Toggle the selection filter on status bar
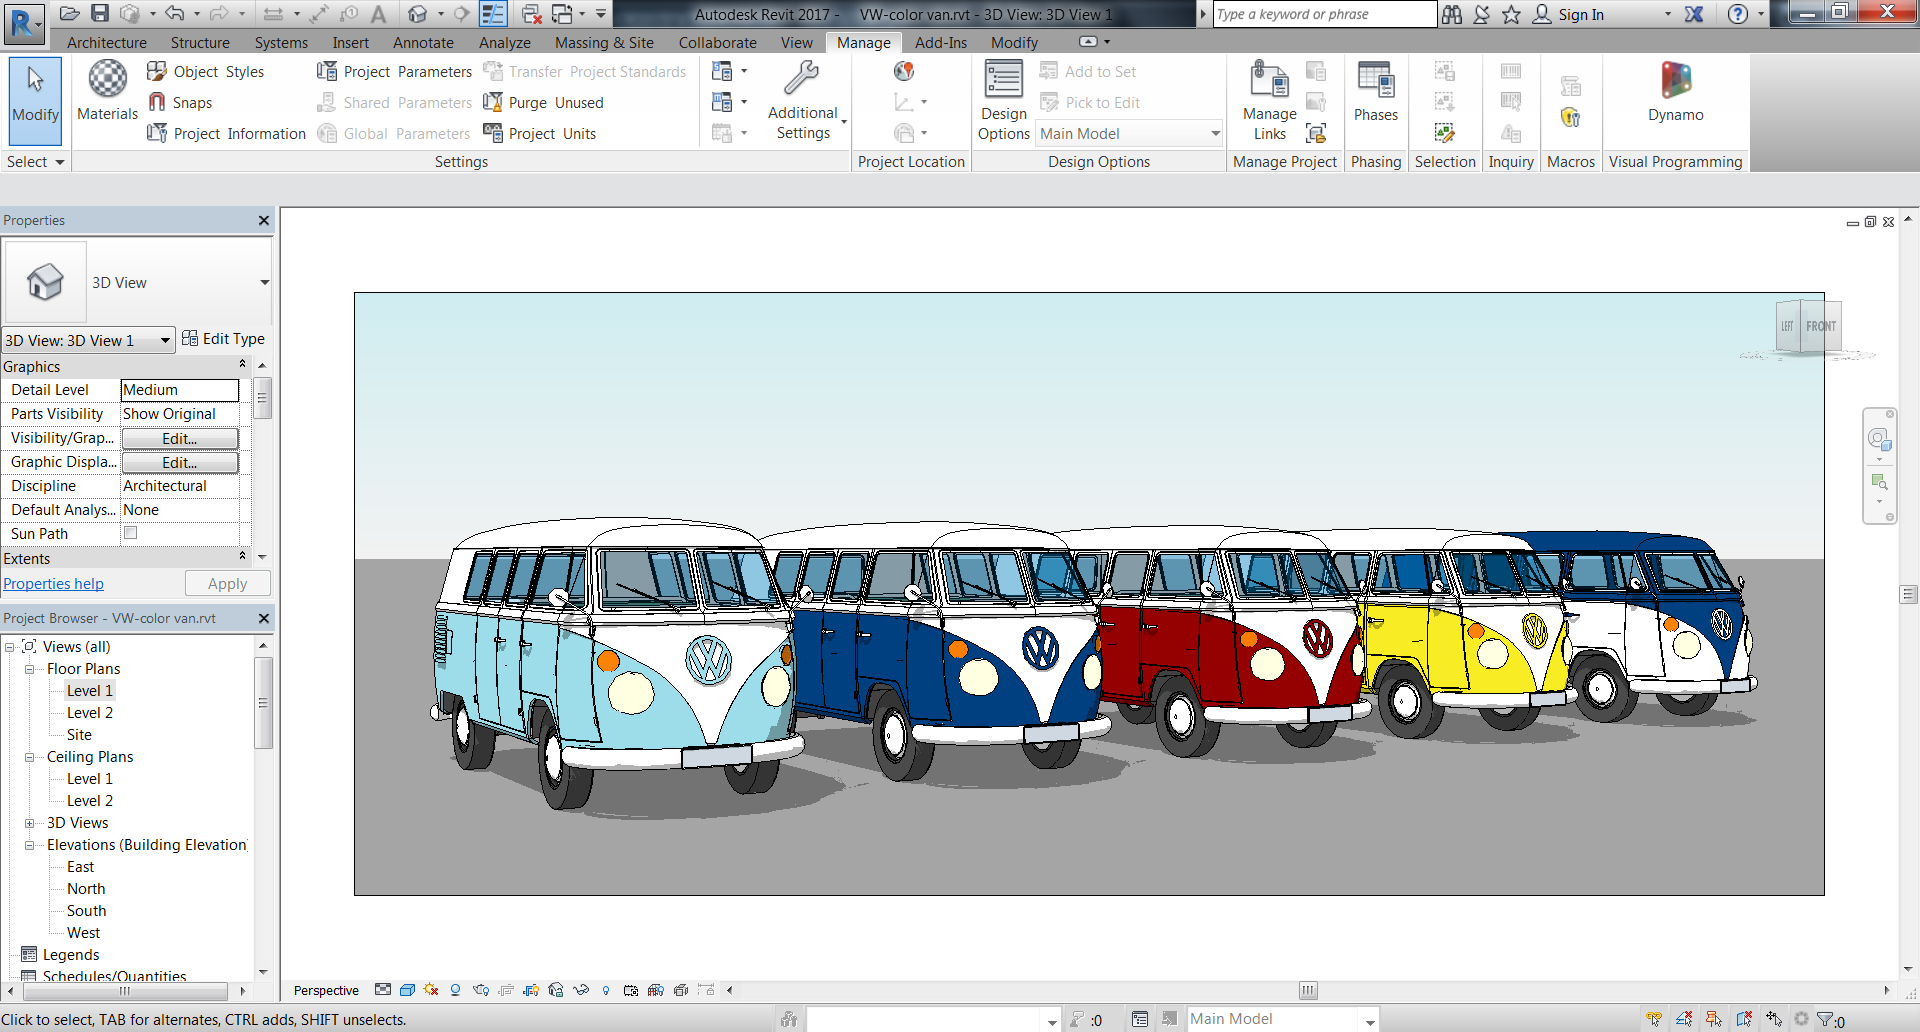 1825,1019
